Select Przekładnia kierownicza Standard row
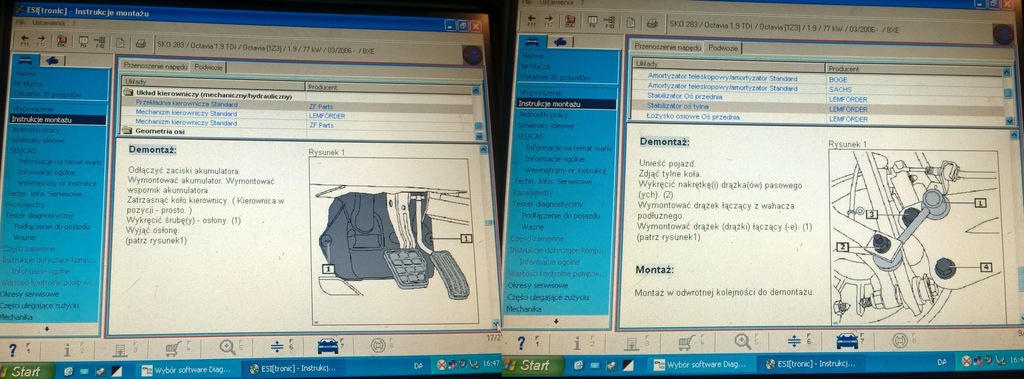 [187, 104]
